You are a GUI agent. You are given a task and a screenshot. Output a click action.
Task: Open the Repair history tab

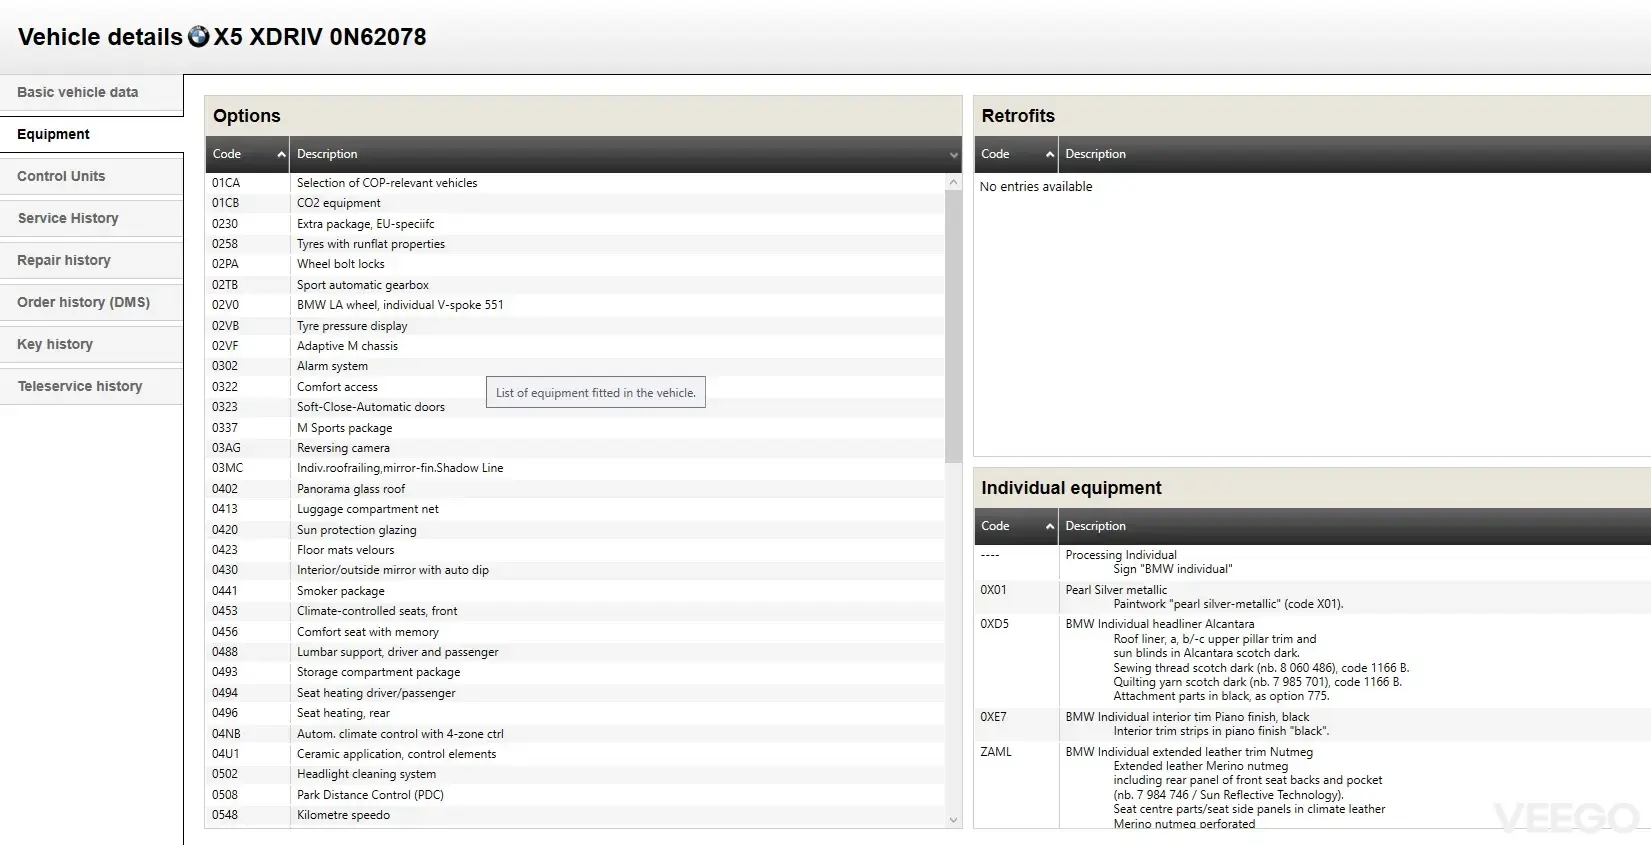(x=91, y=260)
